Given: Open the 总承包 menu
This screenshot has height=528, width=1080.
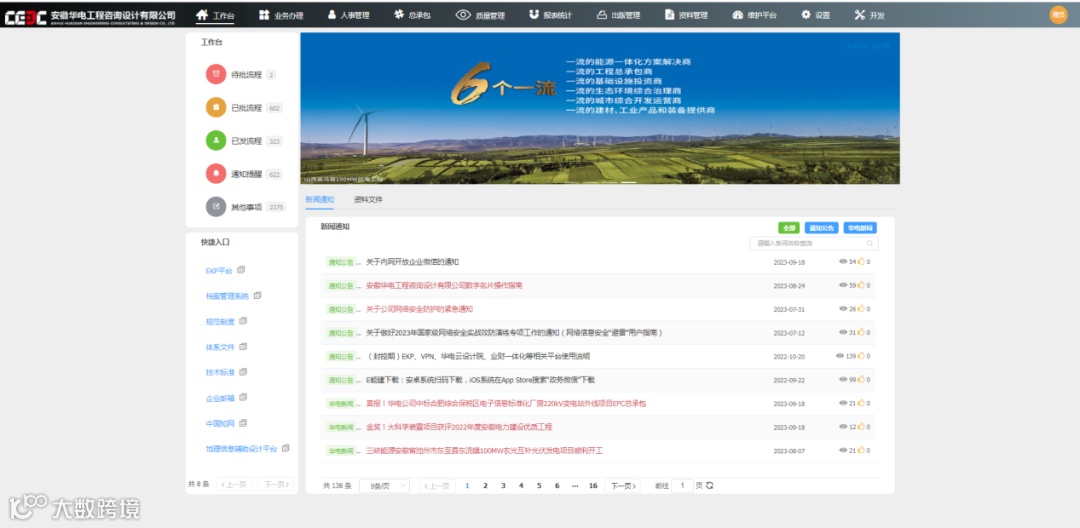Looking at the screenshot, I should (413, 15).
